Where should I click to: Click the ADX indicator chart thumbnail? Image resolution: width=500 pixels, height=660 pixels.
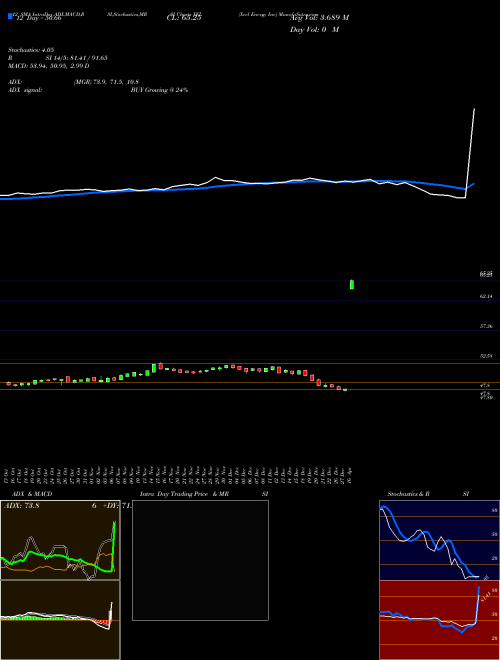60,540
